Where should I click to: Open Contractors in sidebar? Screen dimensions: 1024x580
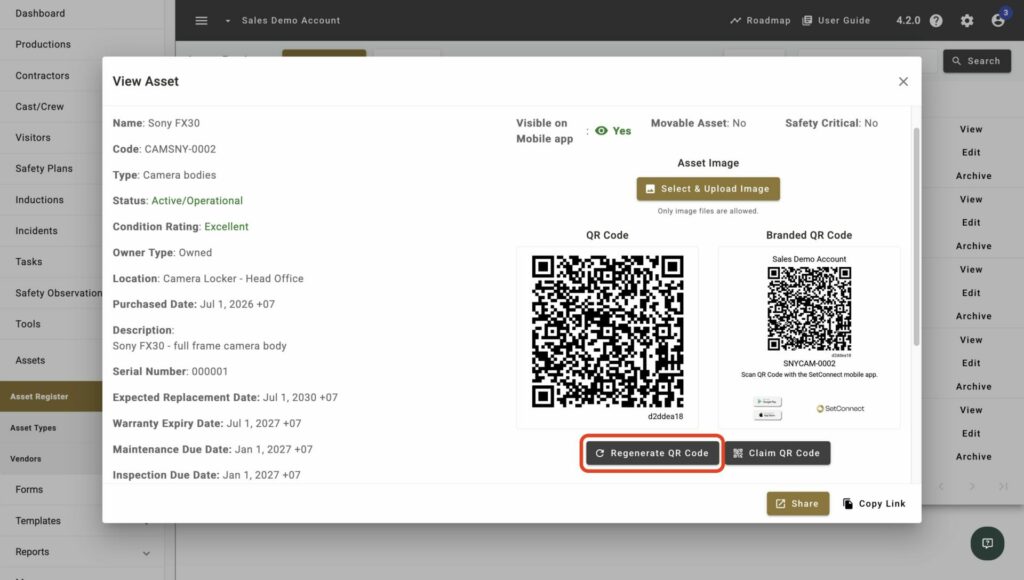point(42,75)
